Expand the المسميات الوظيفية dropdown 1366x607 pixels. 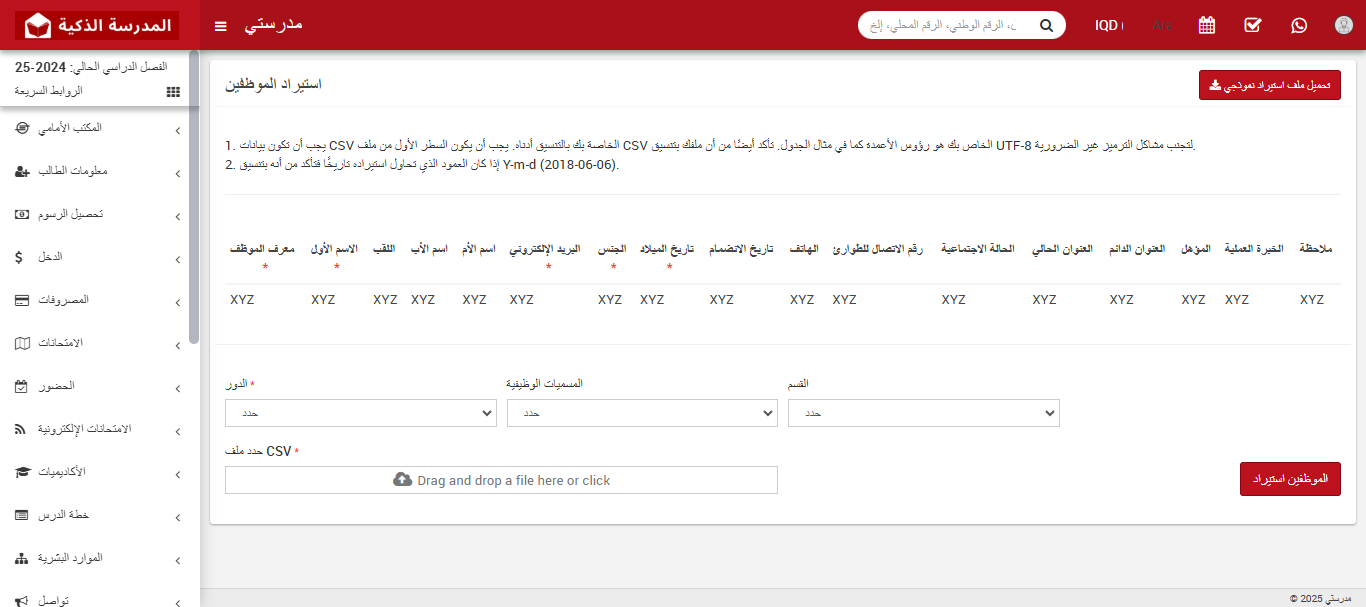641,412
